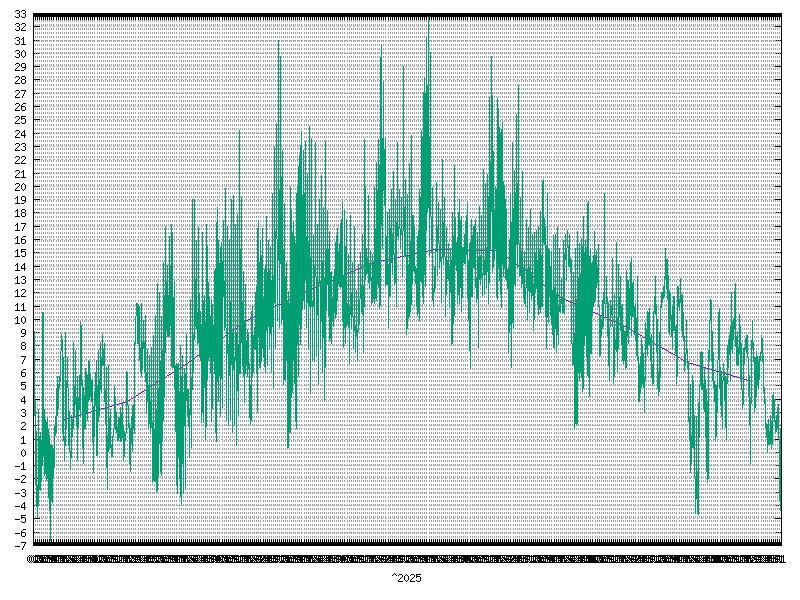Click the 33 label on the y-axis
Image resolution: width=800 pixels, height=600 pixels.
[x=20, y=15]
